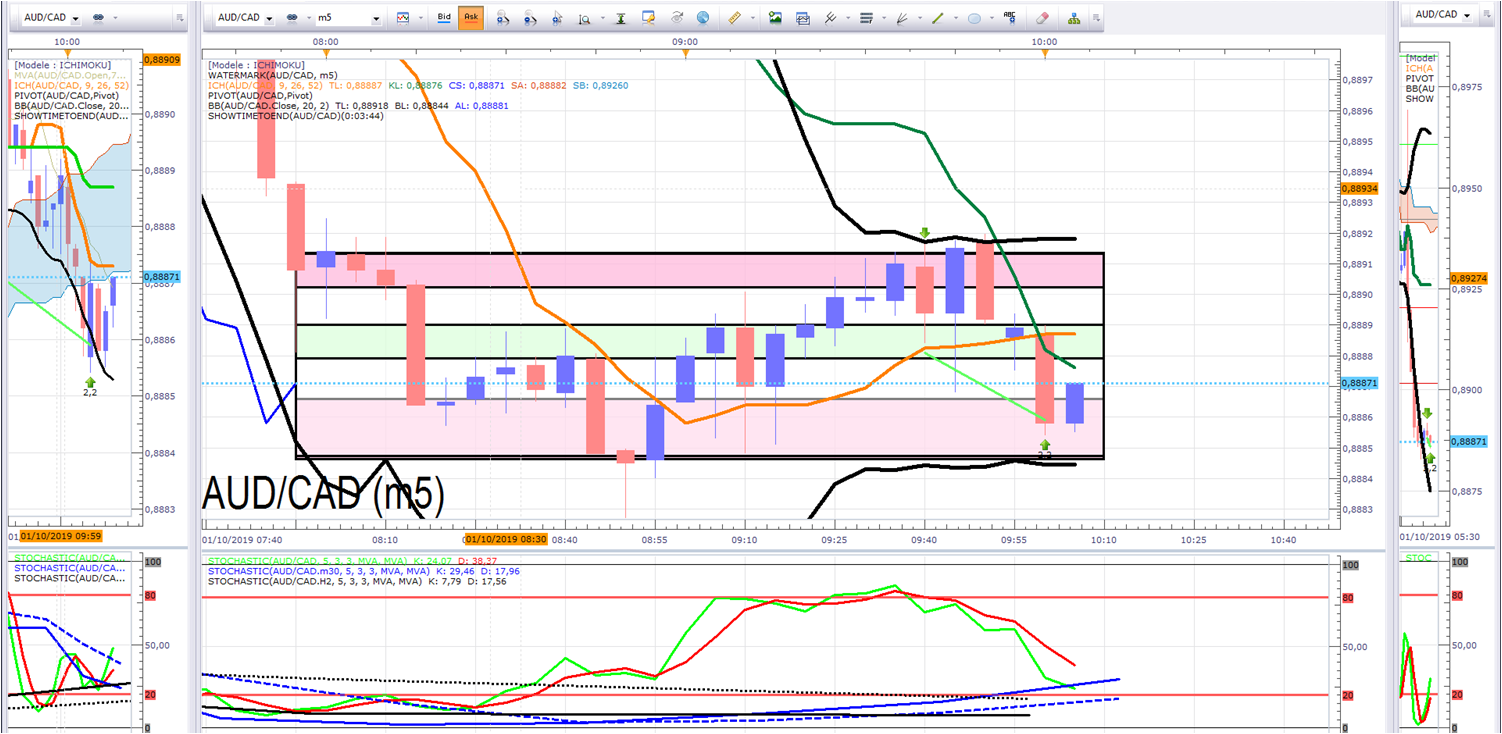Click the PIVOT(AUD/CAD,Pivot) label in main chart

(259, 95)
